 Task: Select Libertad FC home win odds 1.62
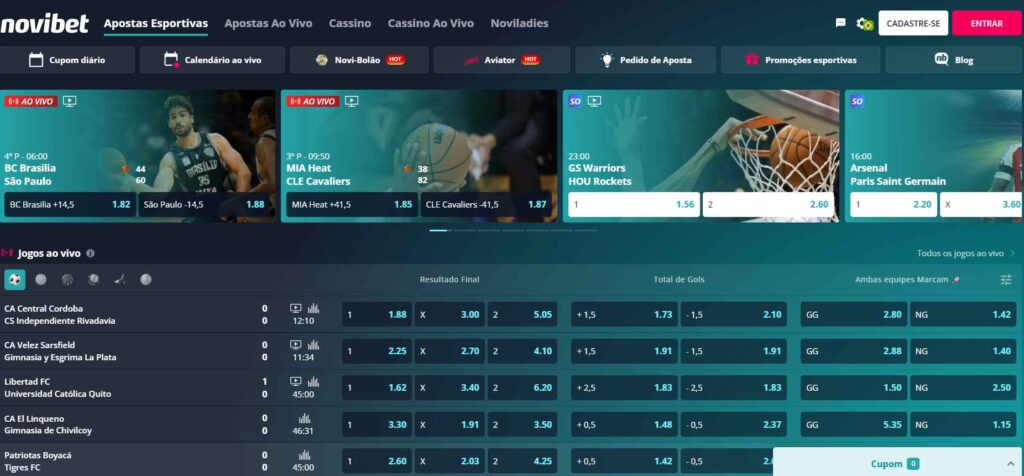coord(377,387)
